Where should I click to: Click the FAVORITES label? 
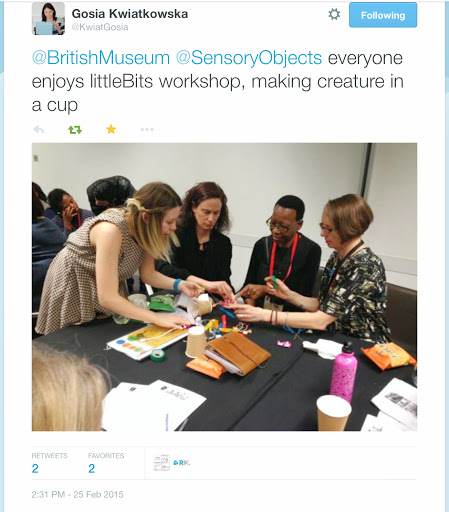coord(106,456)
